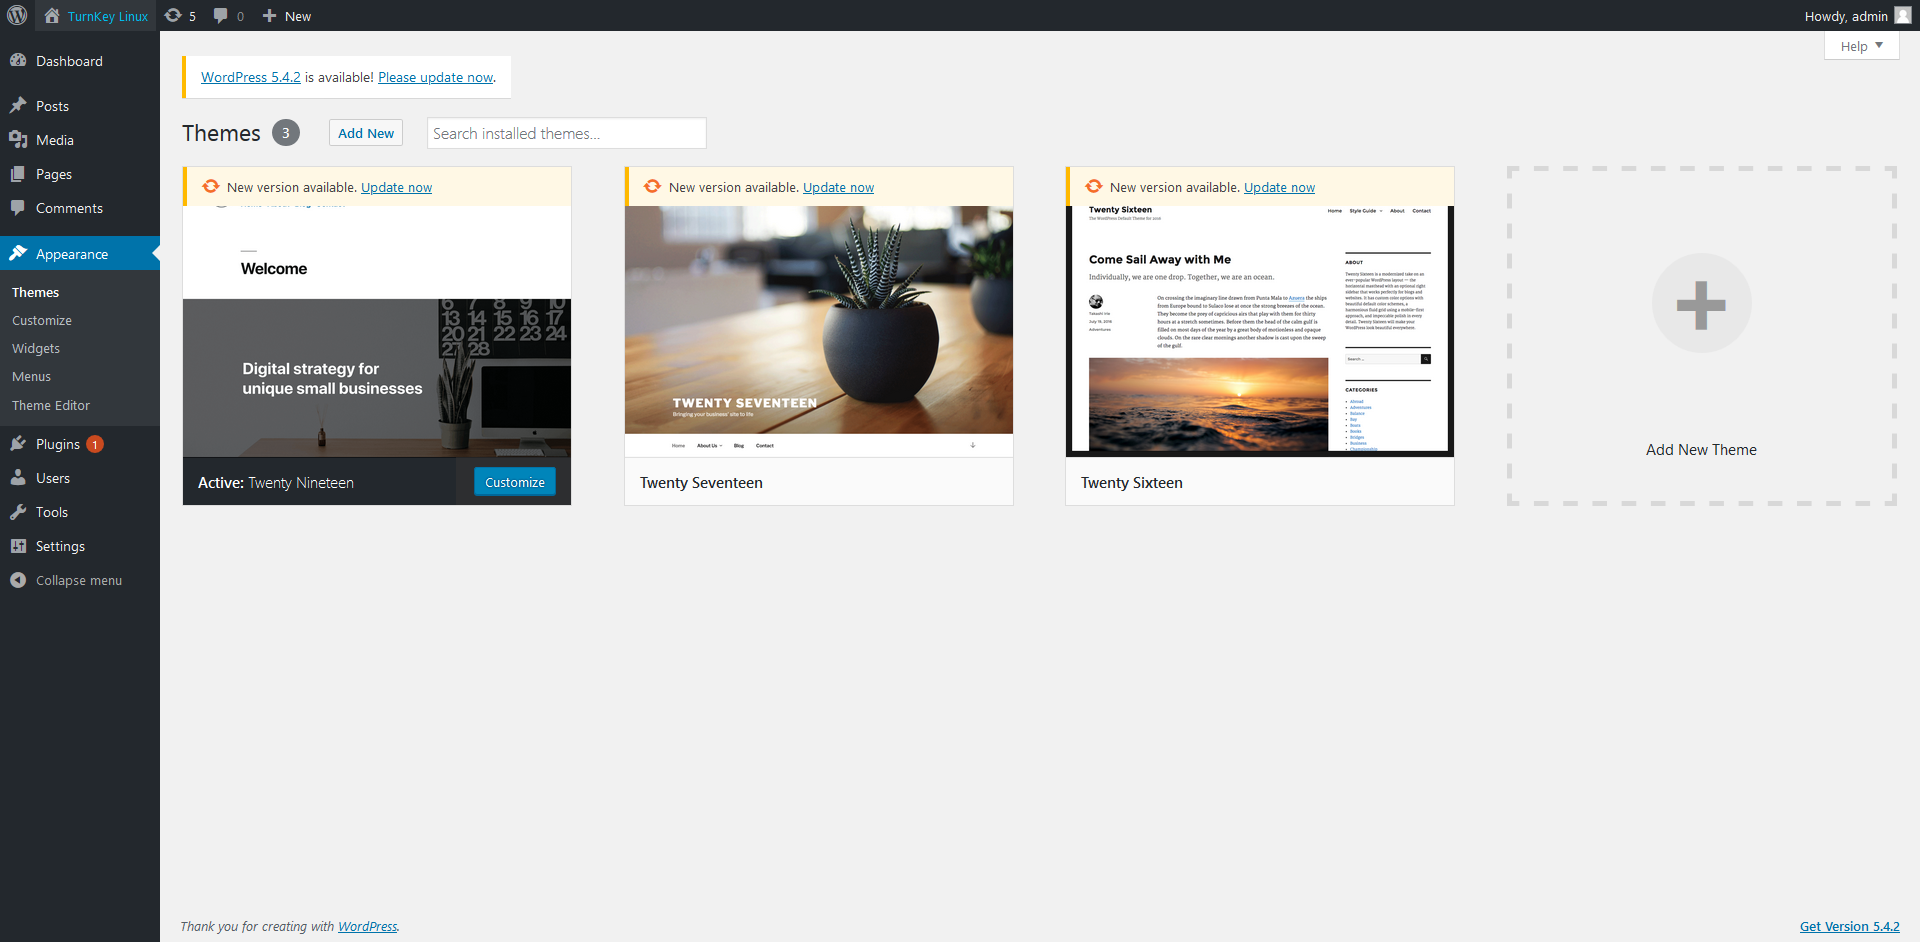The width and height of the screenshot is (1920, 942).
Task: Open the comments bubble icon in admin bar
Action: pos(228,16)
